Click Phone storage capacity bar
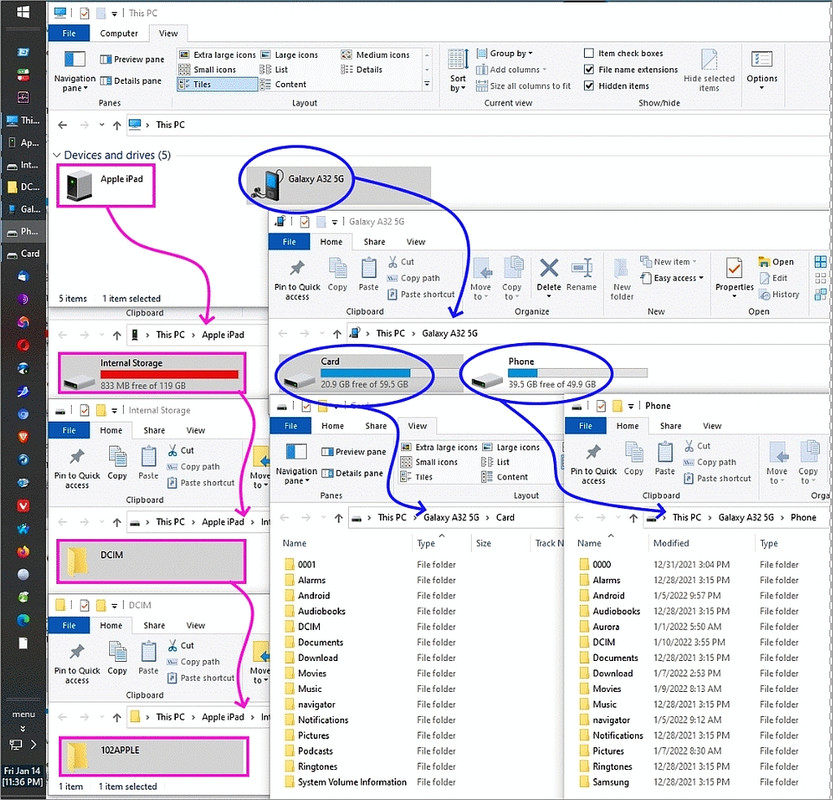This screenshot has height=800, width=833. [577, 373]
